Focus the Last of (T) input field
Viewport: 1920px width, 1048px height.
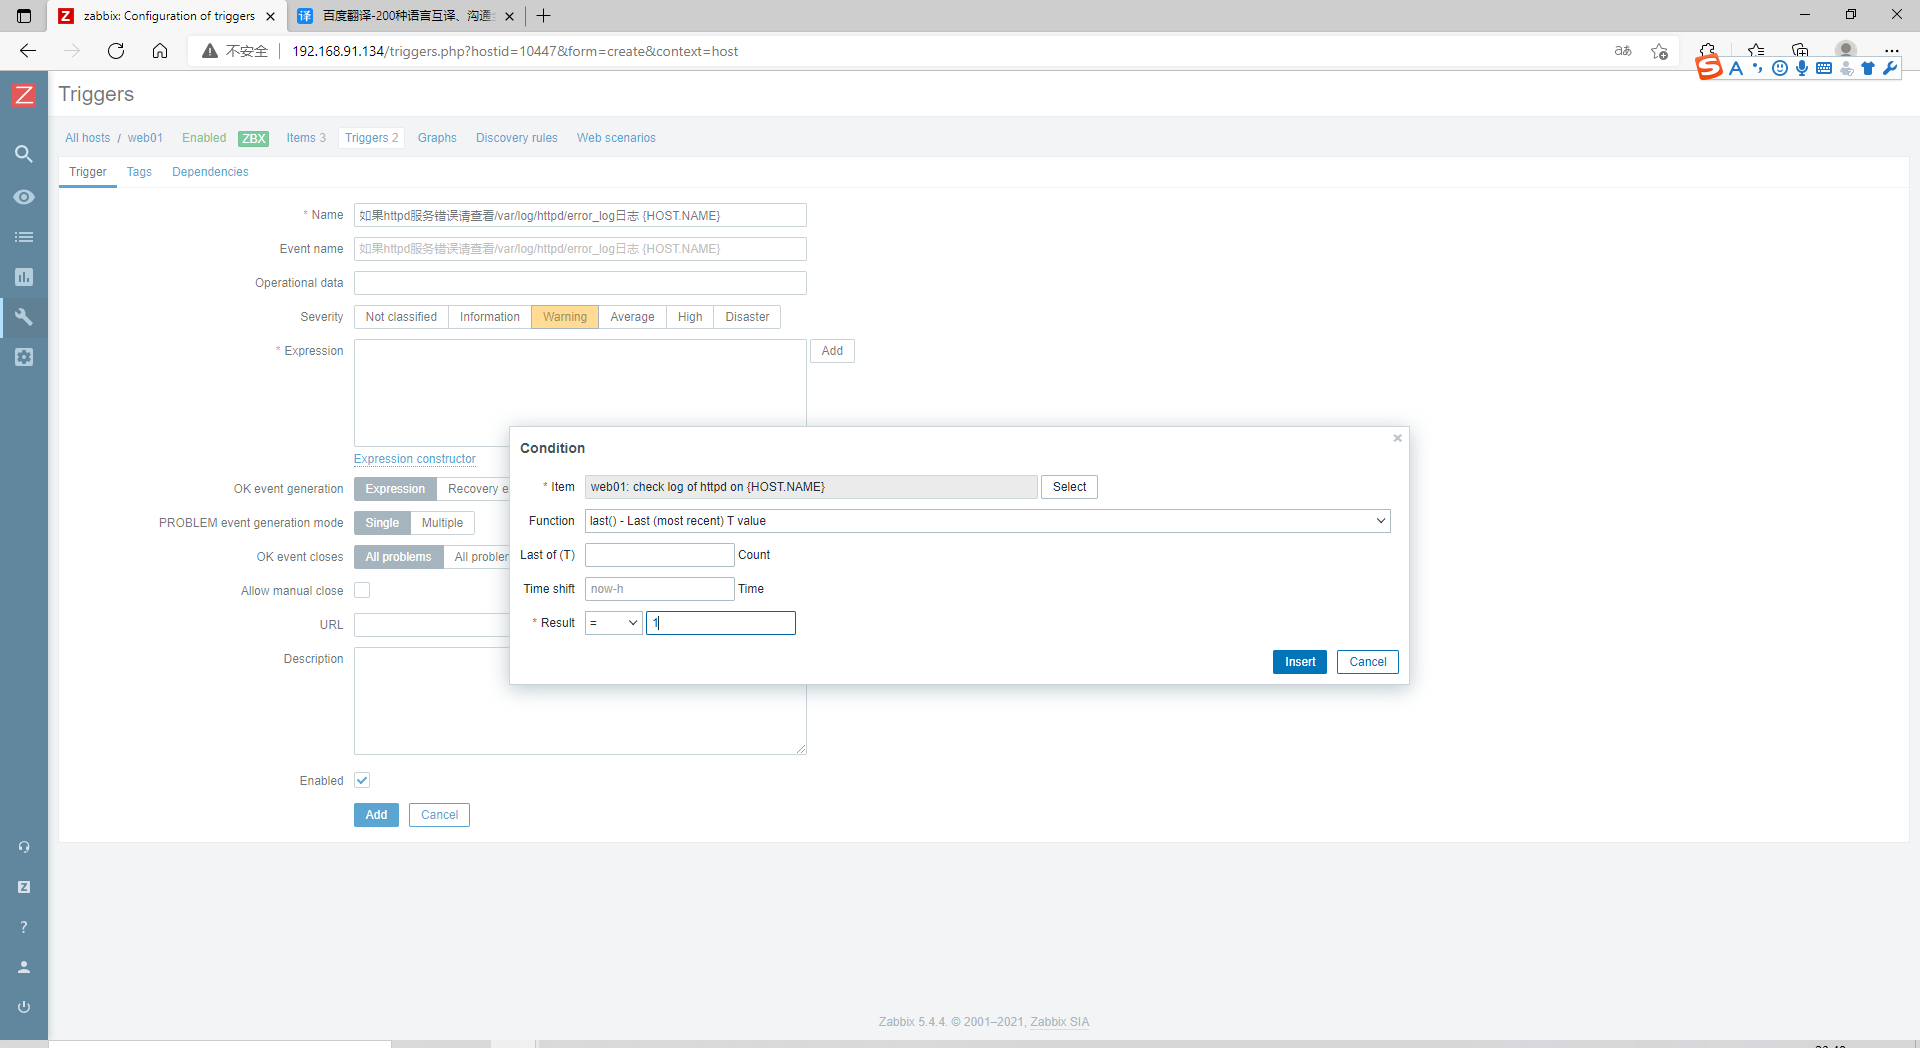coord(660,555)
